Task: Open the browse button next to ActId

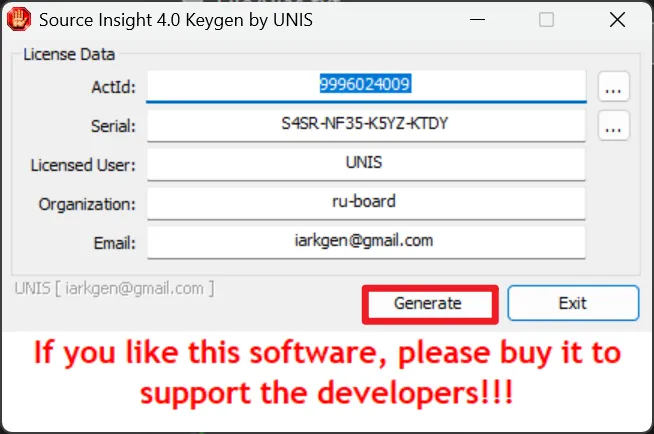Action: (614, 87)
